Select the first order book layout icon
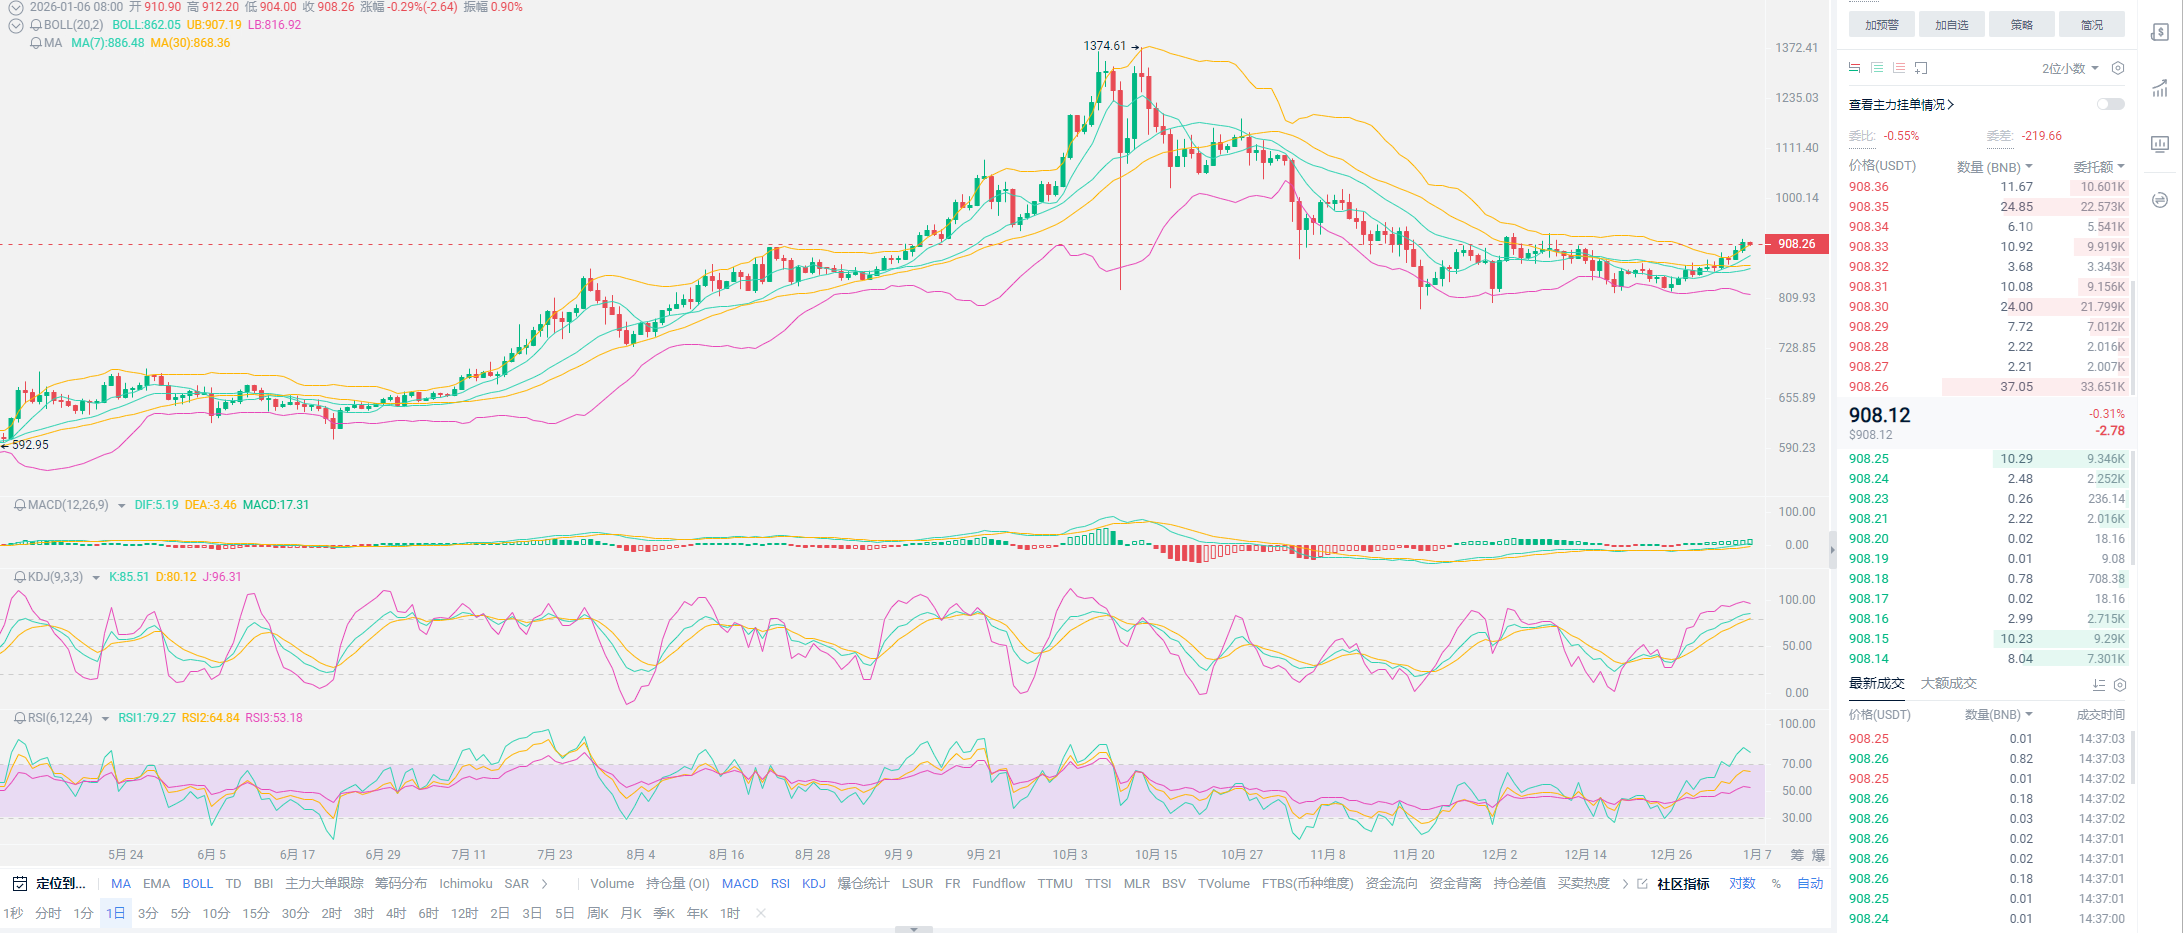 point(1854,68)
